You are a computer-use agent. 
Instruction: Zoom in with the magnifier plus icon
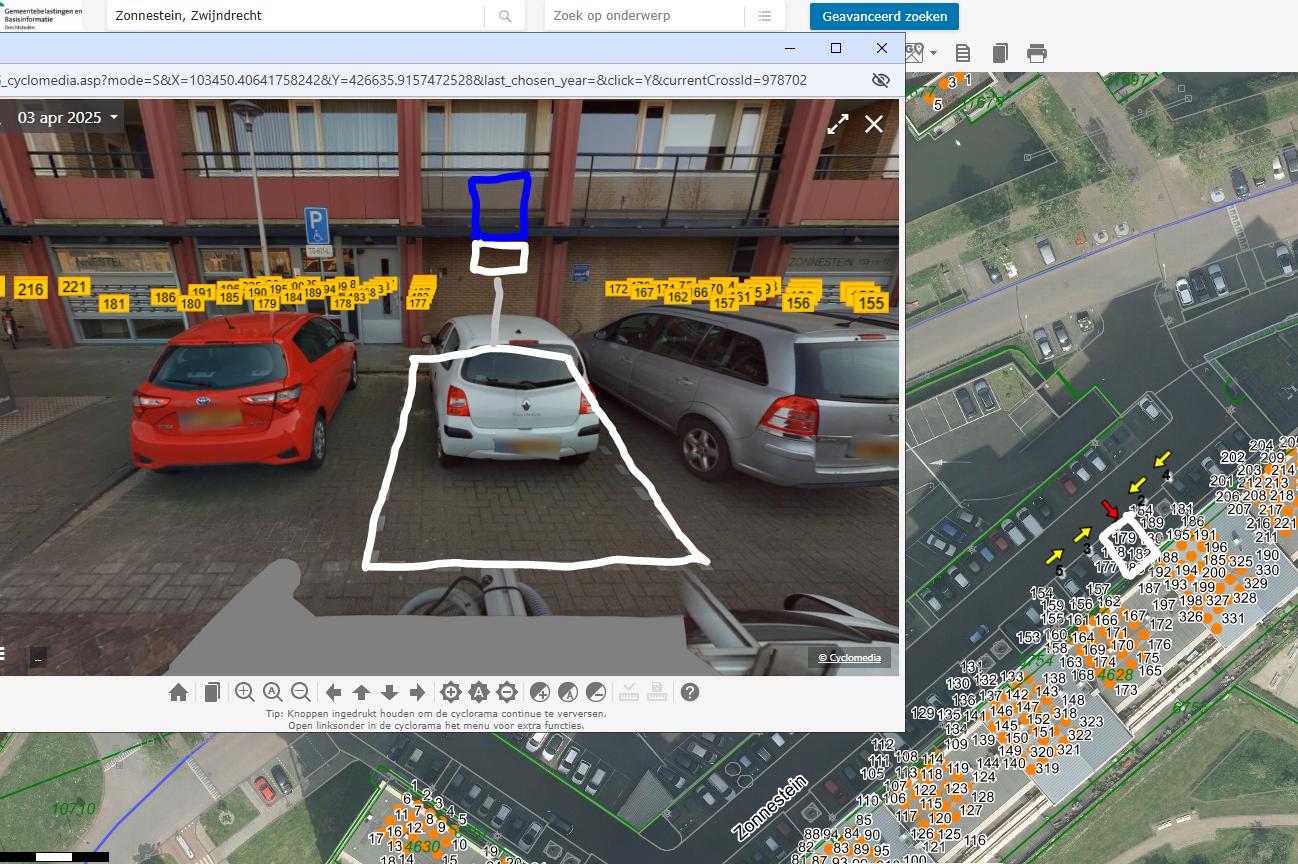pyautogui.click(x=244, y=692)
